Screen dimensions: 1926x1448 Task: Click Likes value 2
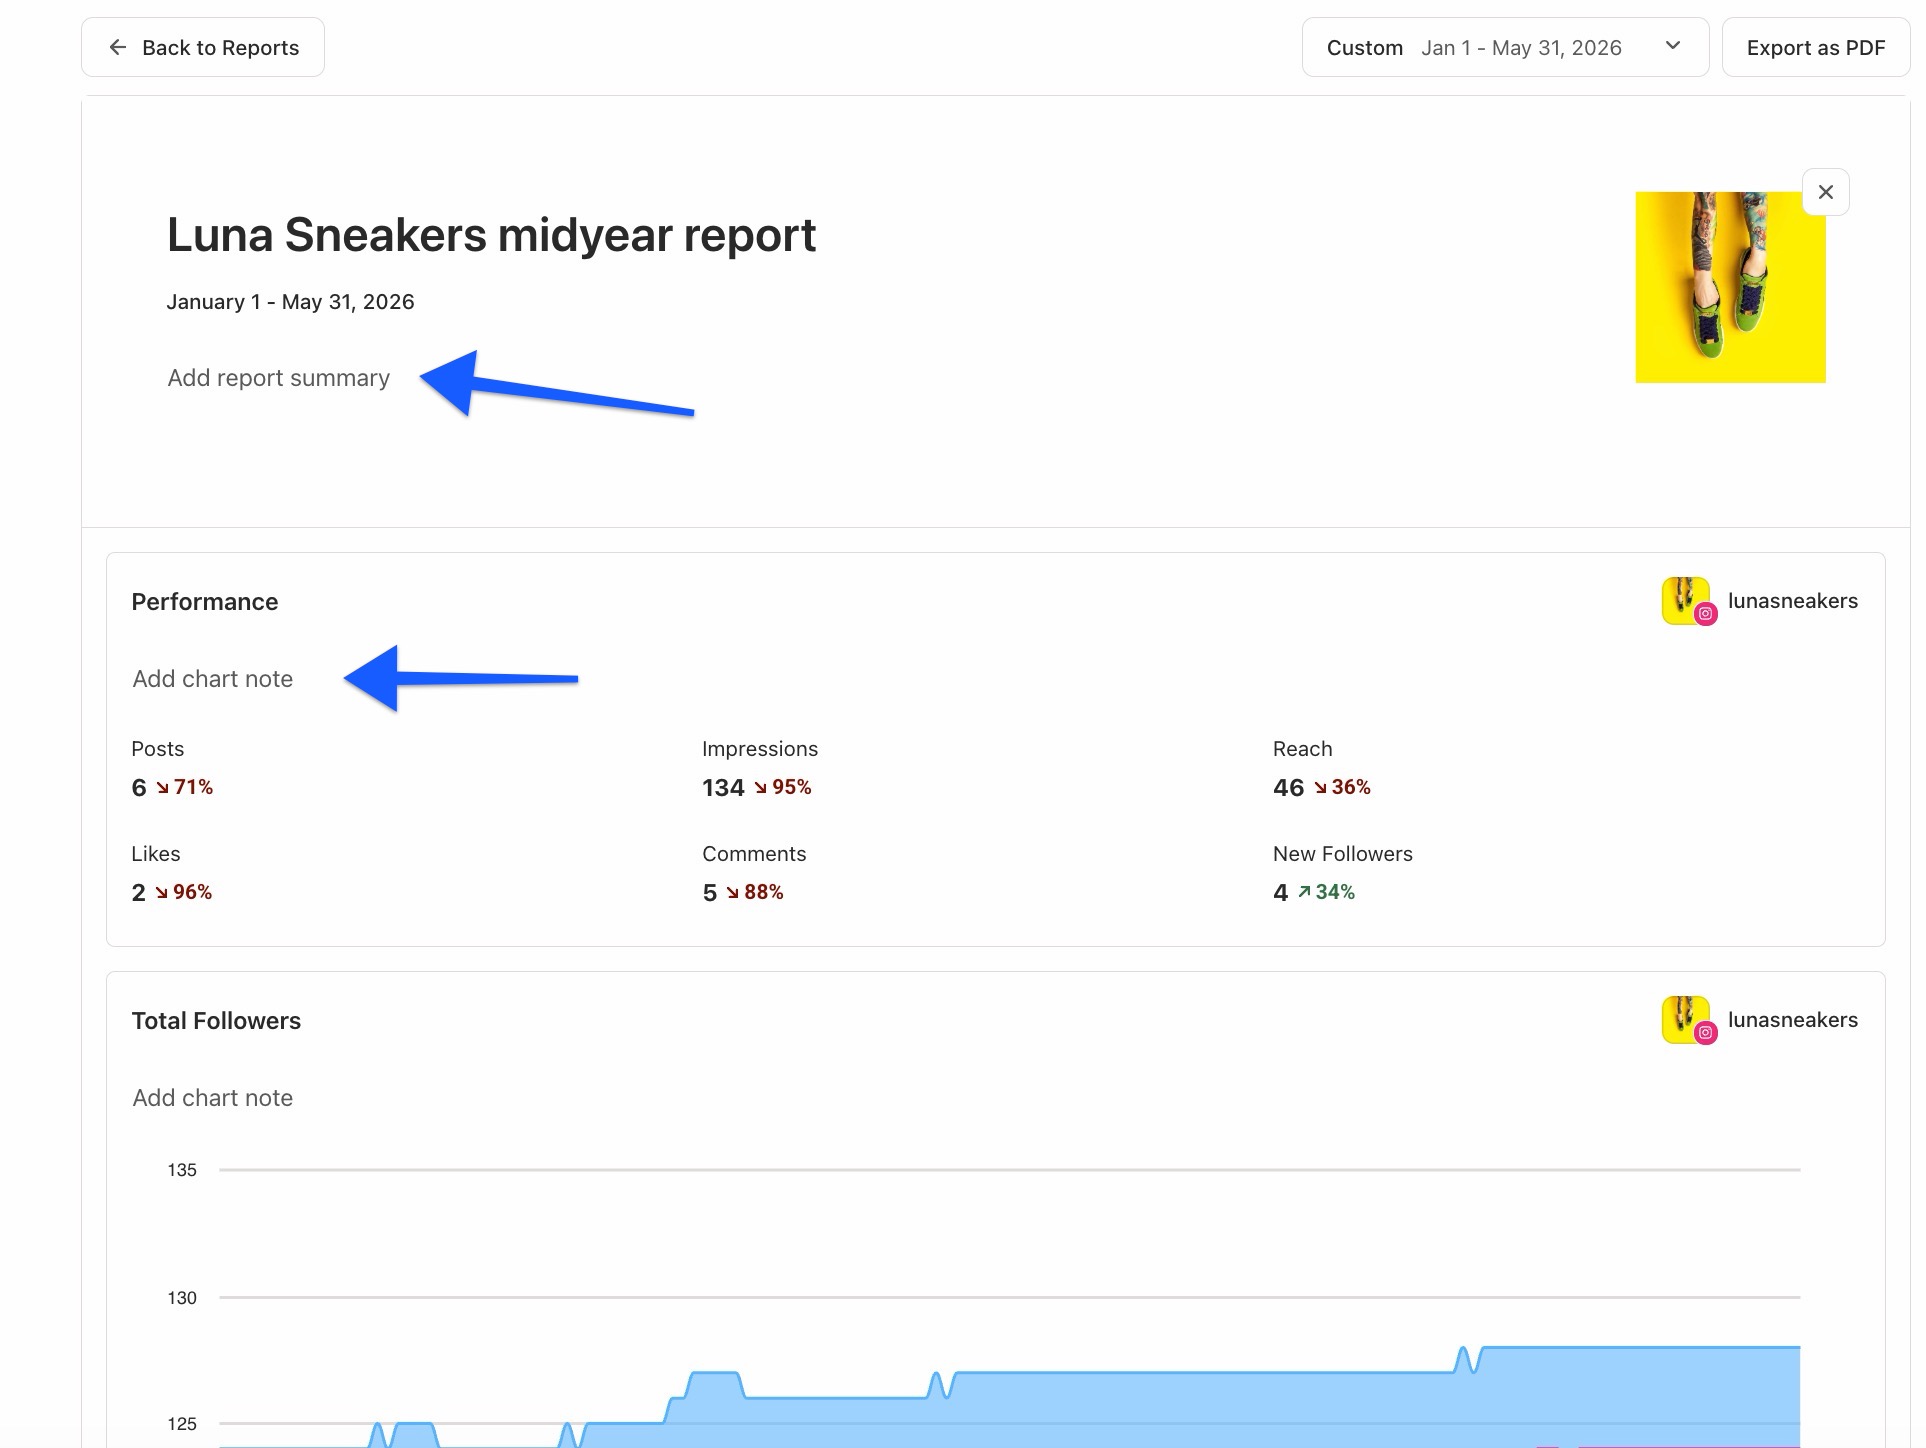138,893
